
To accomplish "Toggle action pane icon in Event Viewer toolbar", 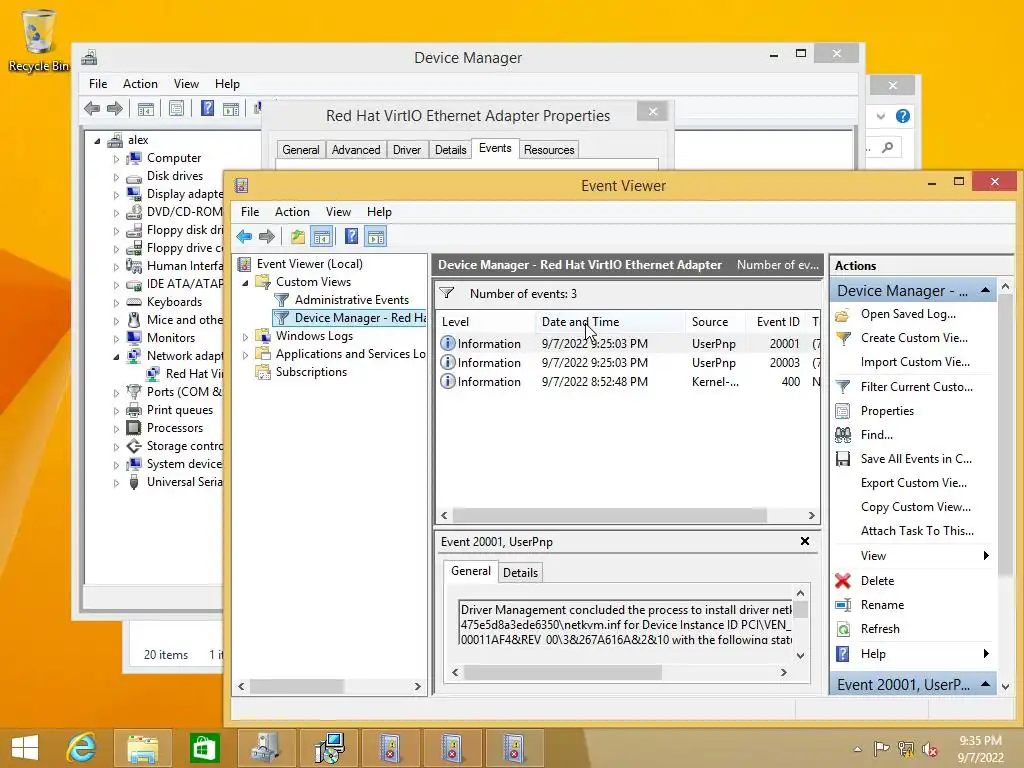I will click(x=376, y=236).
